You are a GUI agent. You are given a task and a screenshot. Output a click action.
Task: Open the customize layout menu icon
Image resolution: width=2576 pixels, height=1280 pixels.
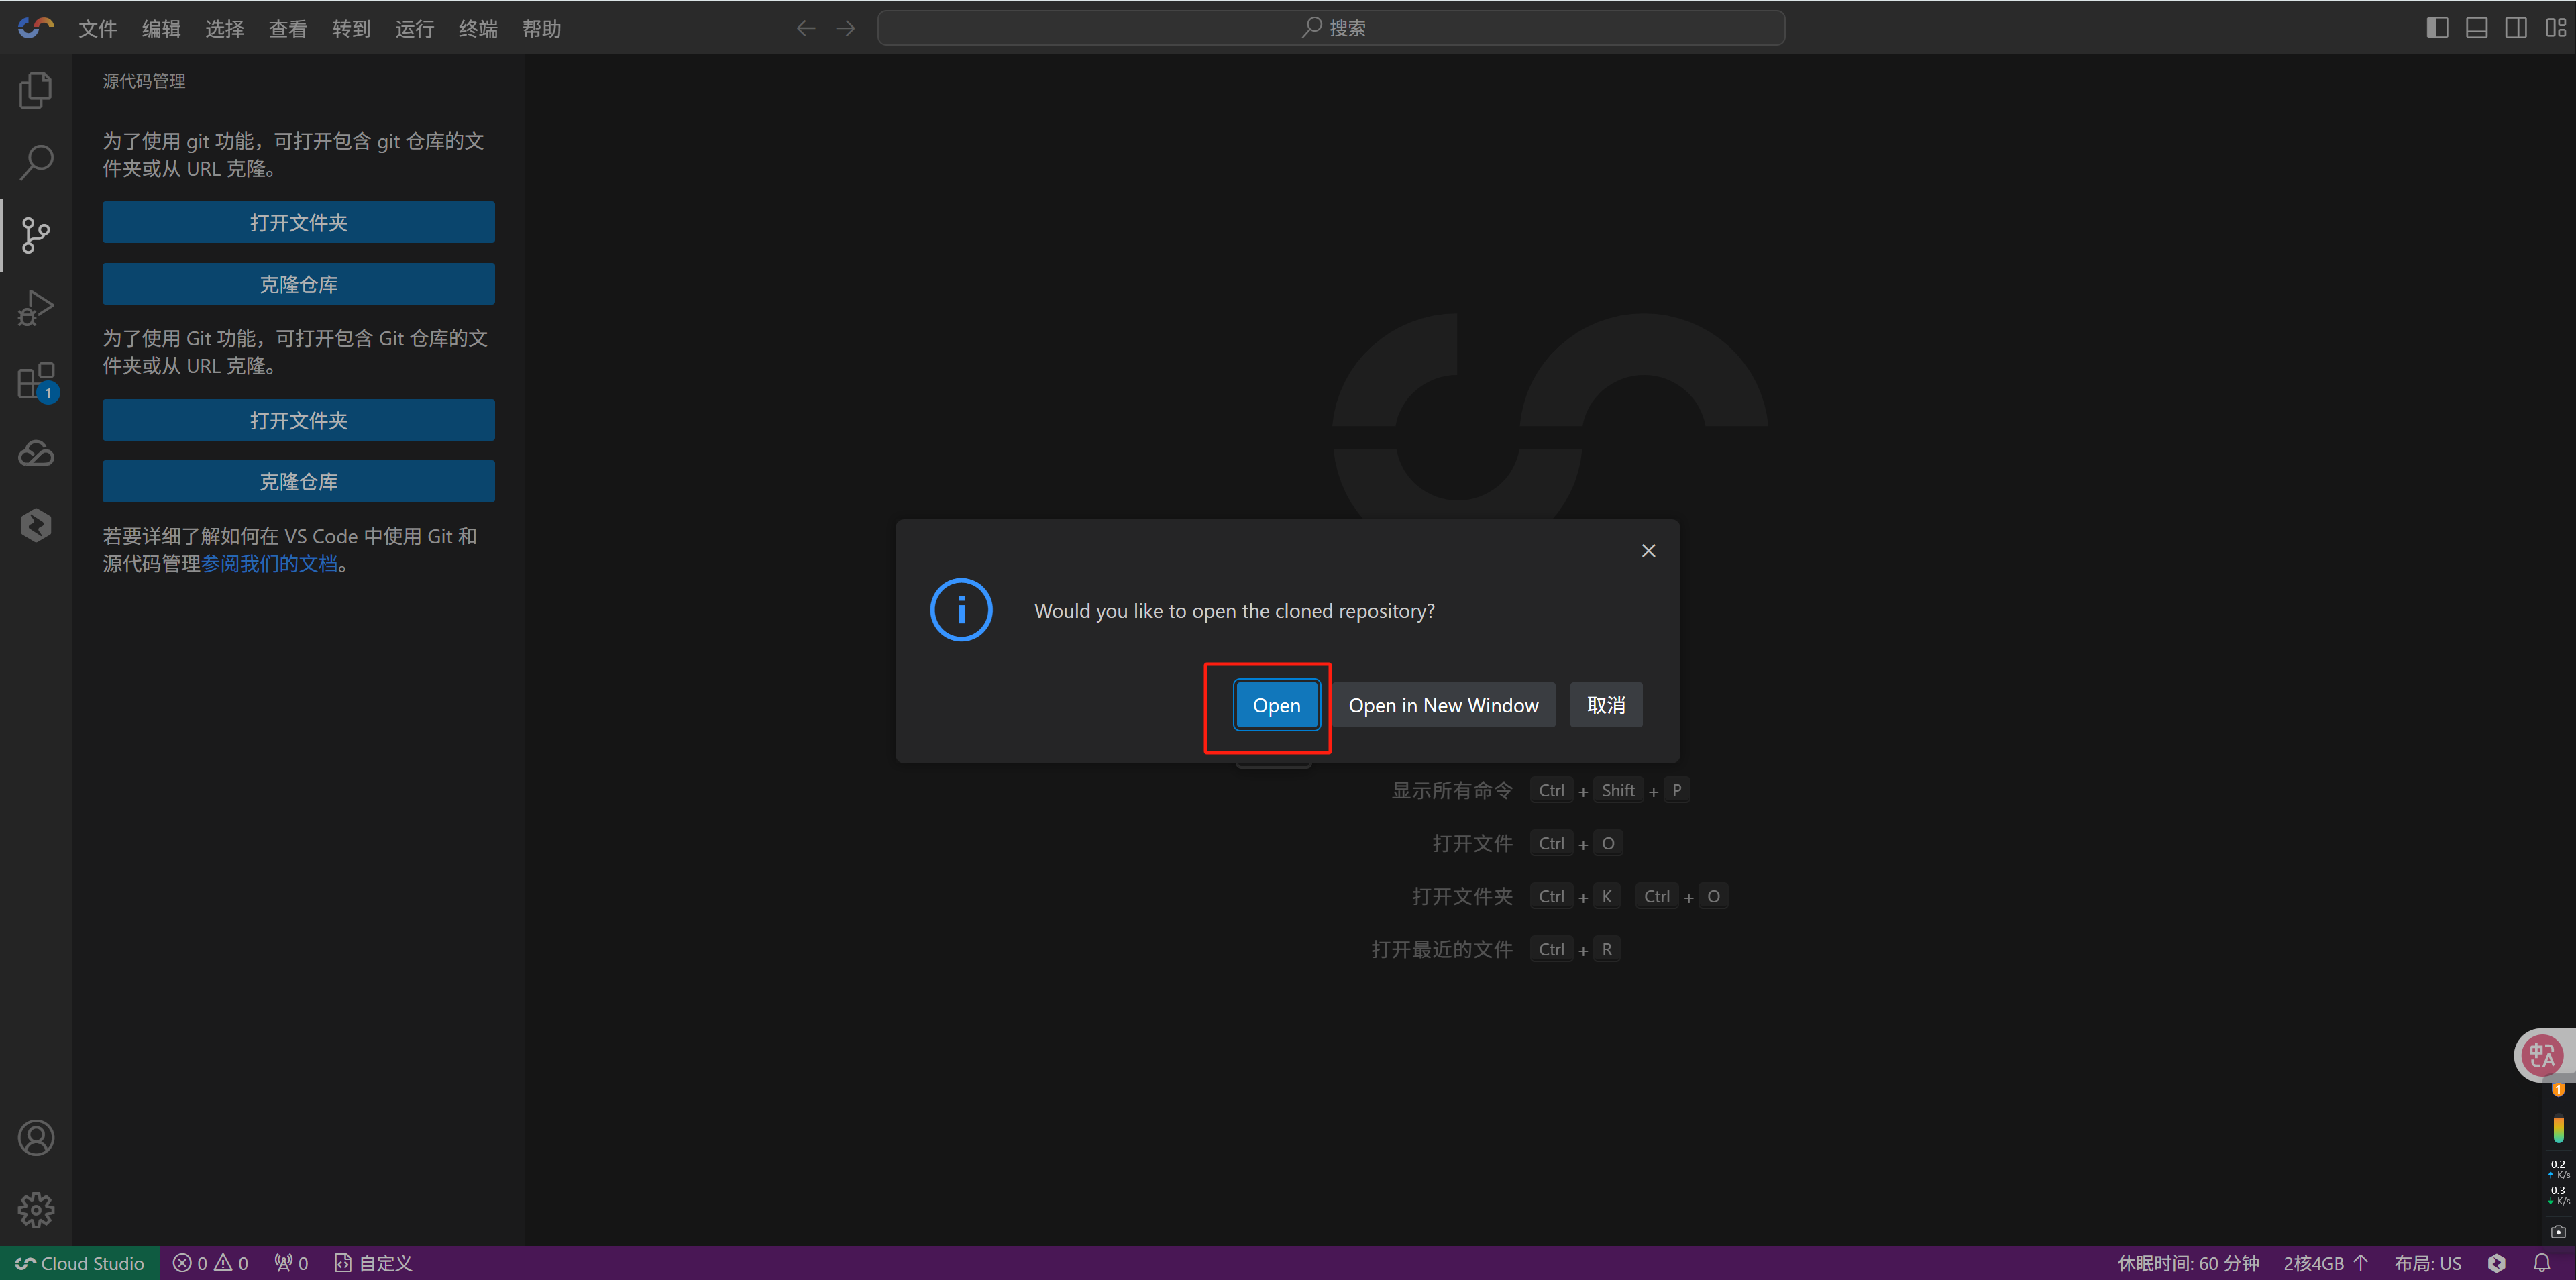pos(2555,28)
